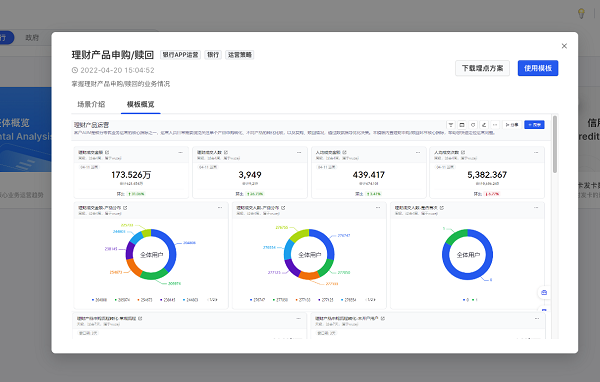Image resolution: width=600 pixels, height=382 pixels.
Task: Click the 运营策略 tag
Action: click(240, 55)
